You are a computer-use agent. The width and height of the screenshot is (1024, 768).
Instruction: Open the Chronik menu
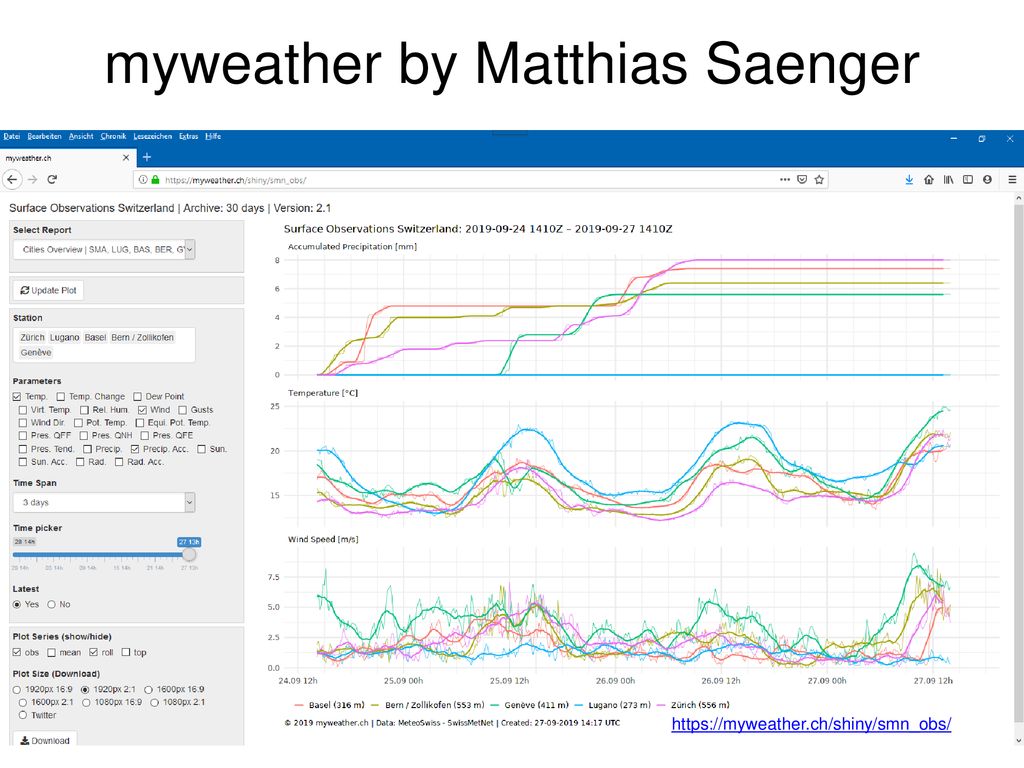click(113, 136)
